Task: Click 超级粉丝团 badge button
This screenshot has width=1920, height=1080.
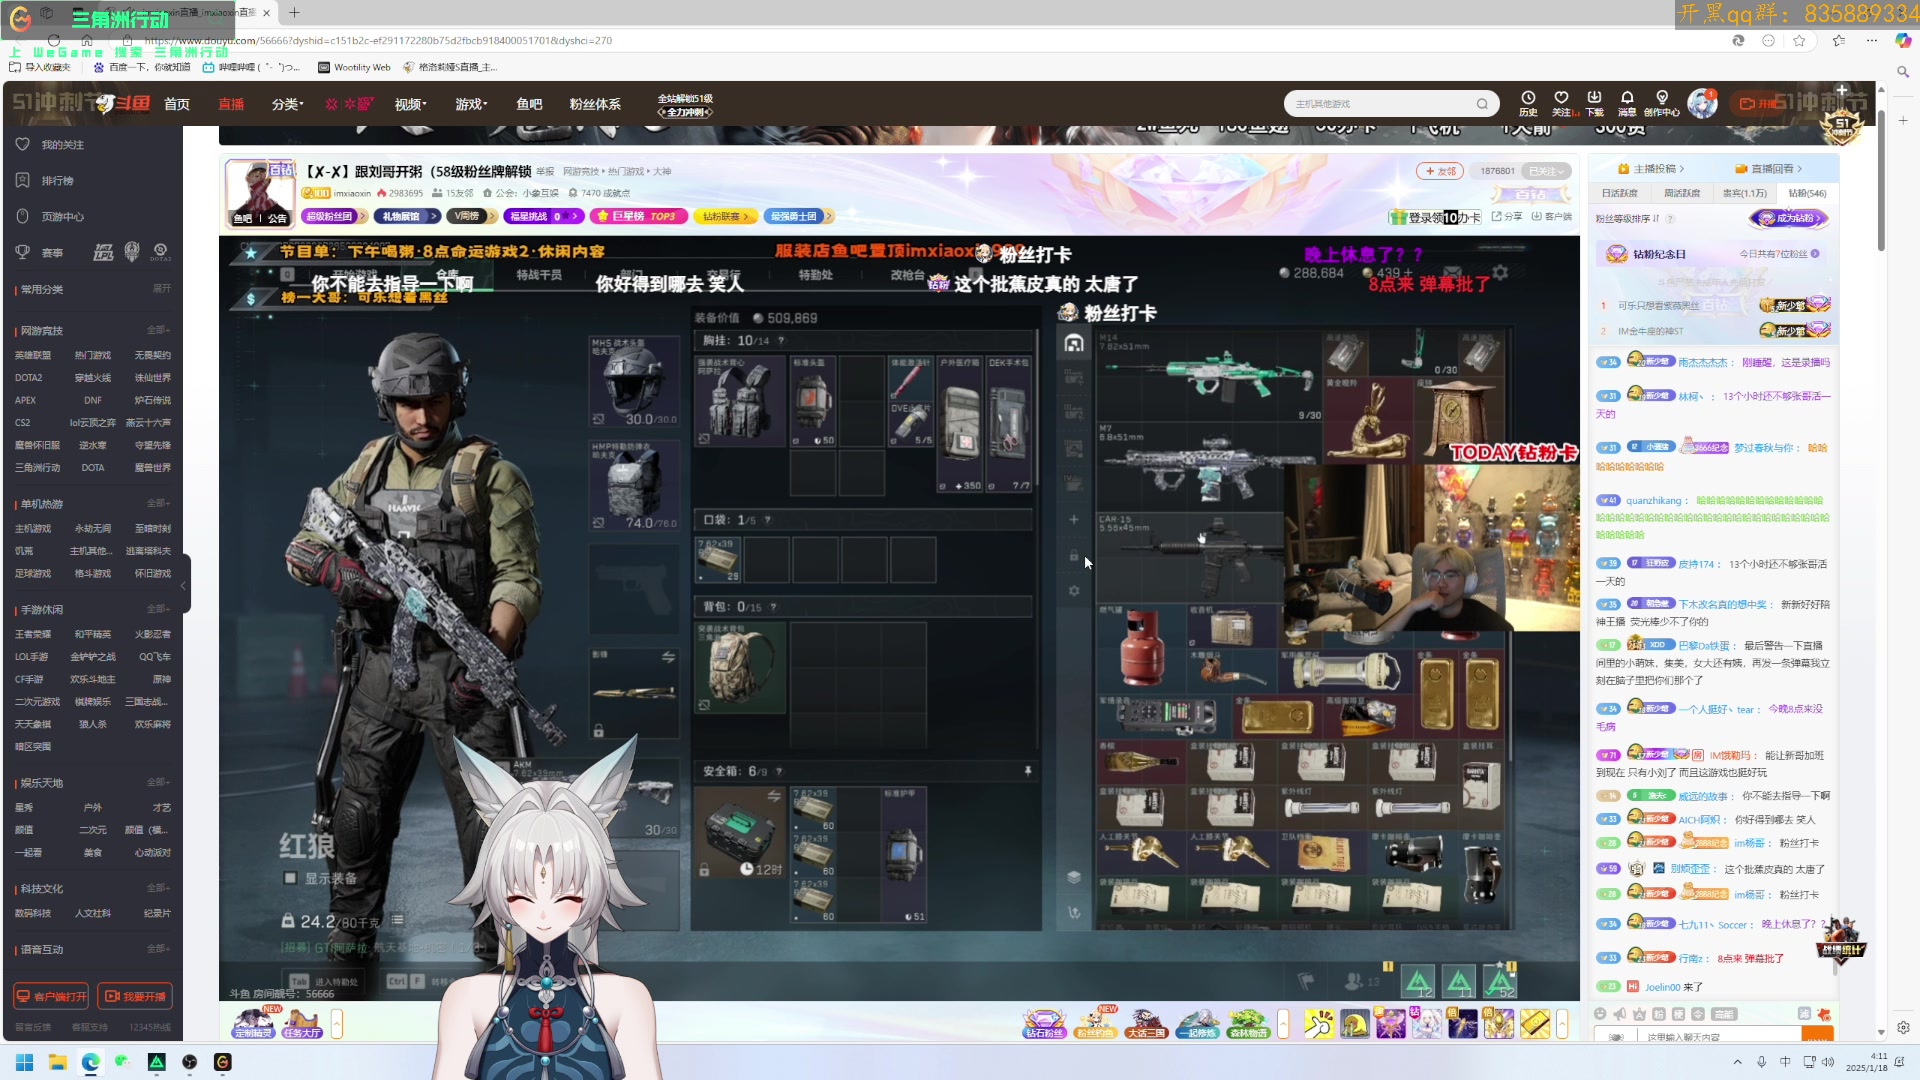Action: (x=334, y=216)
